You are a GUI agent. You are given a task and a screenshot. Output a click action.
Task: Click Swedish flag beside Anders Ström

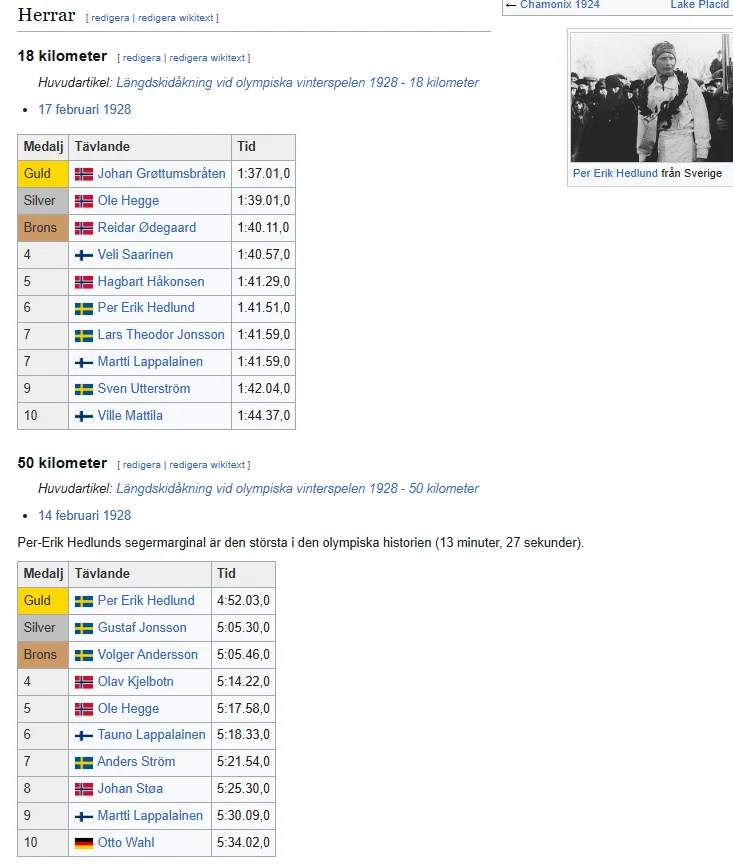84,762
